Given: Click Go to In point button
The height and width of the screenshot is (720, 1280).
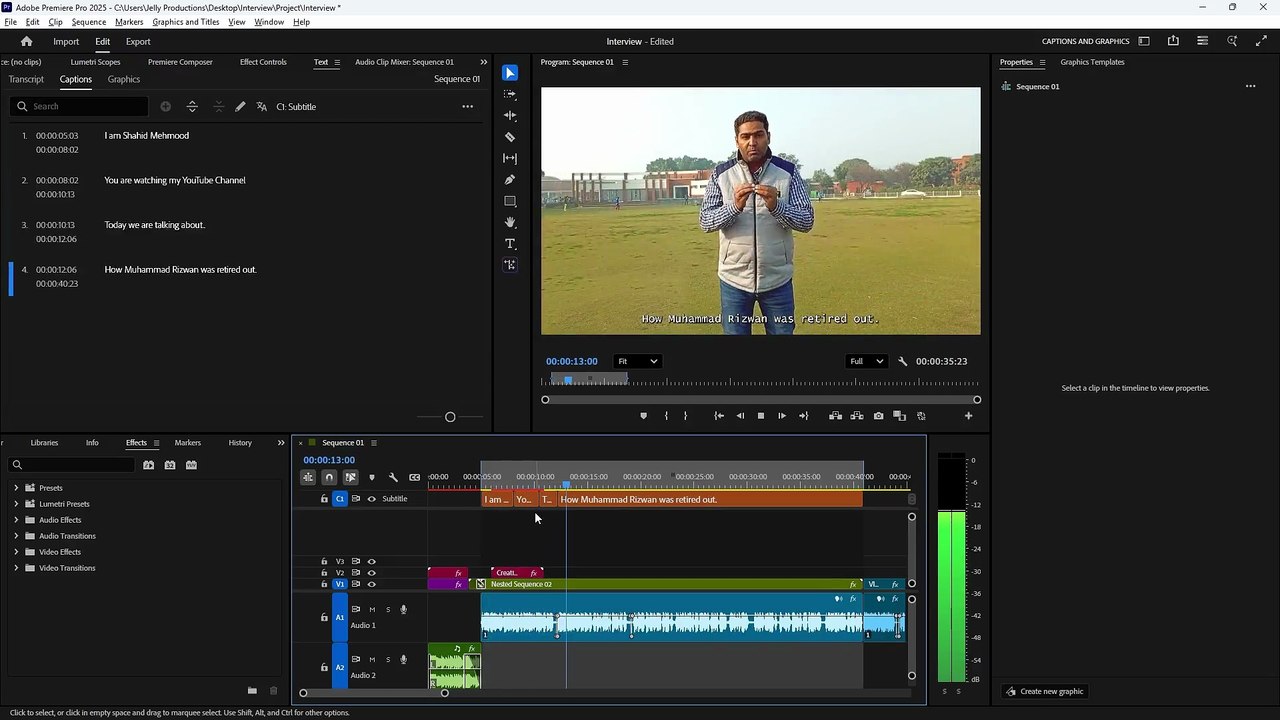Looking at the screenshot, I should click(719, 416).
